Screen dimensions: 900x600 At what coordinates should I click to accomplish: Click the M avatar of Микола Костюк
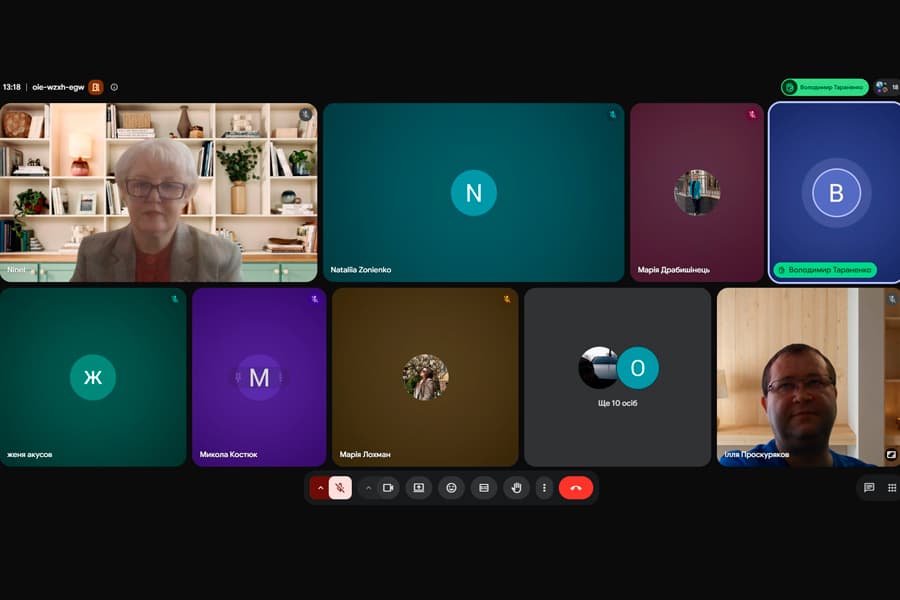[259, 377]
